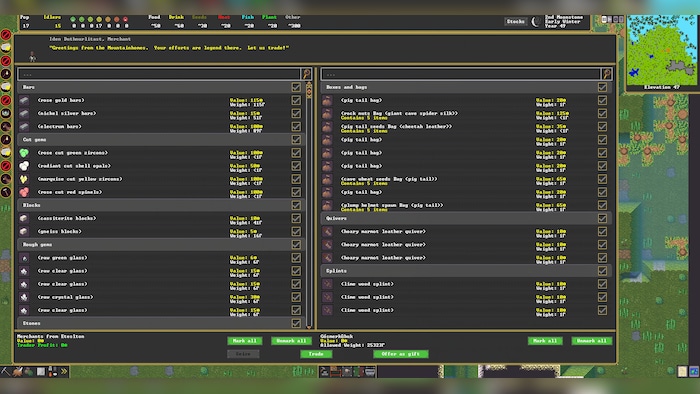Select the raw green glass row text
The height and width of the screenshot is (394, 700).
click(x=62, y=258)
